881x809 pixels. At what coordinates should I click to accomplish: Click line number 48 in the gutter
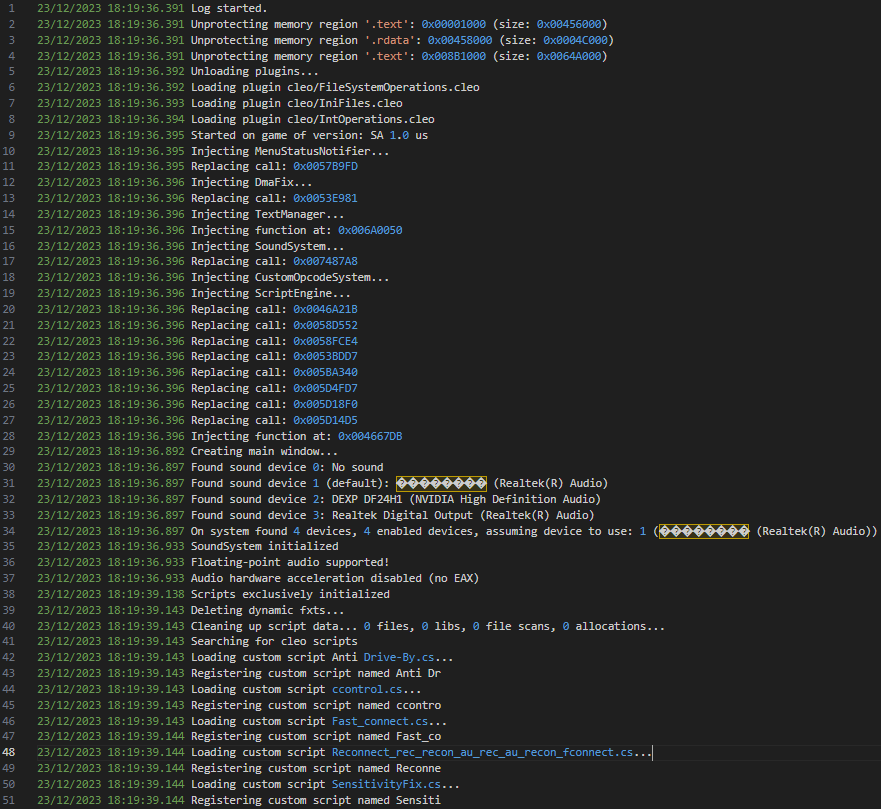[12, 753]
